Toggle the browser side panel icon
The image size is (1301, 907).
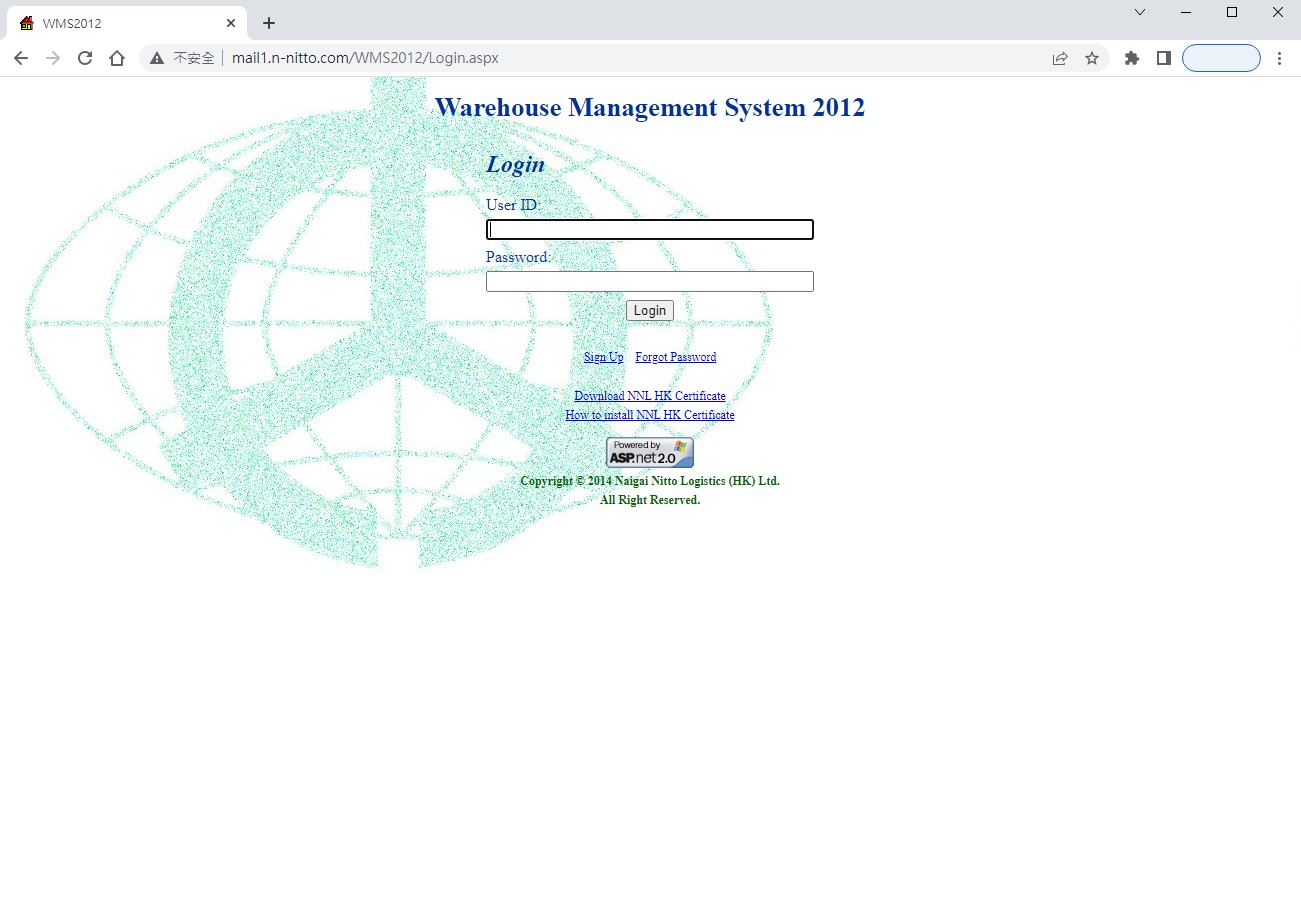pyautogui.click(x=1163, y=58)
